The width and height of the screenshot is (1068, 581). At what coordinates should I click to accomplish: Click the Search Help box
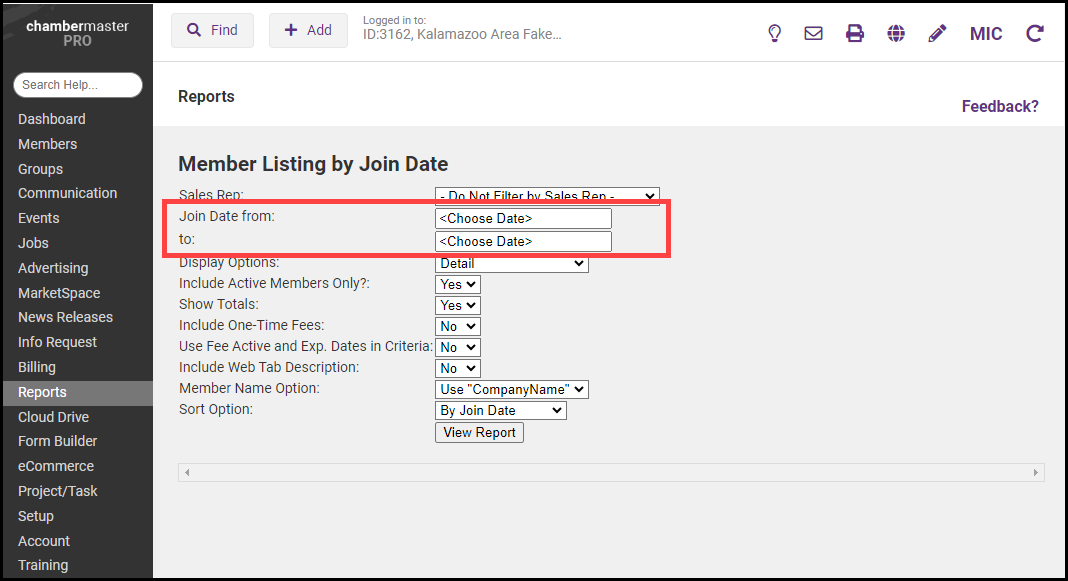[x=78, y=85]
